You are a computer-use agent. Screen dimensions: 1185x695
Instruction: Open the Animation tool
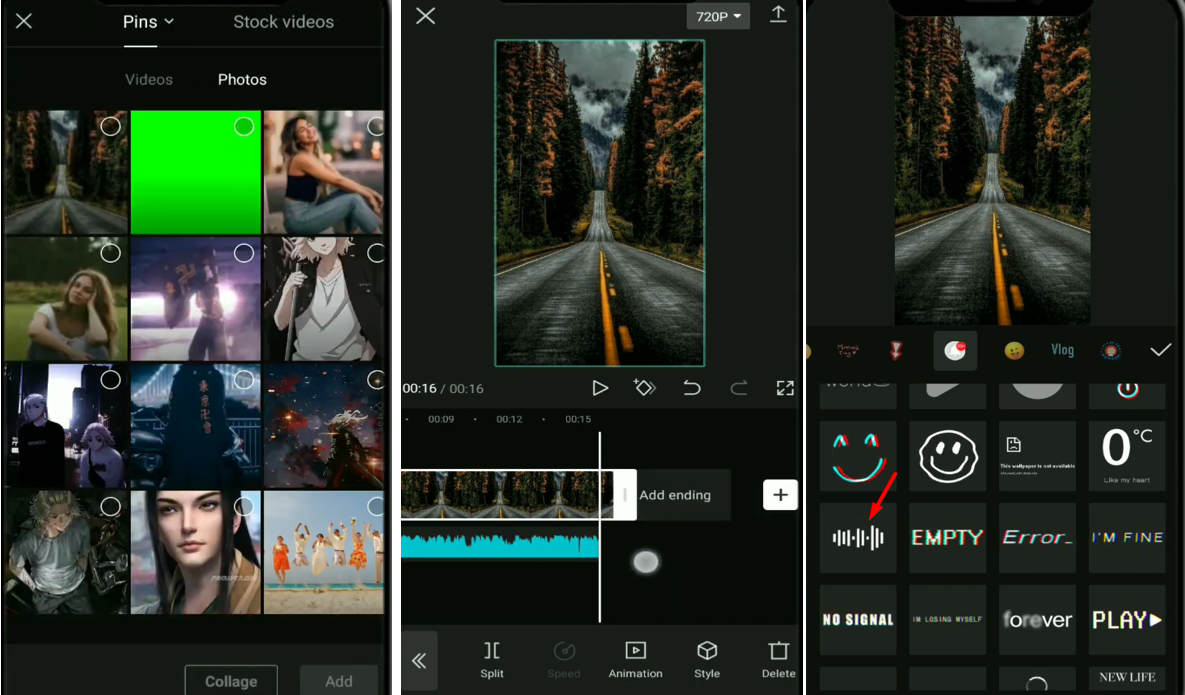[636, 660]
